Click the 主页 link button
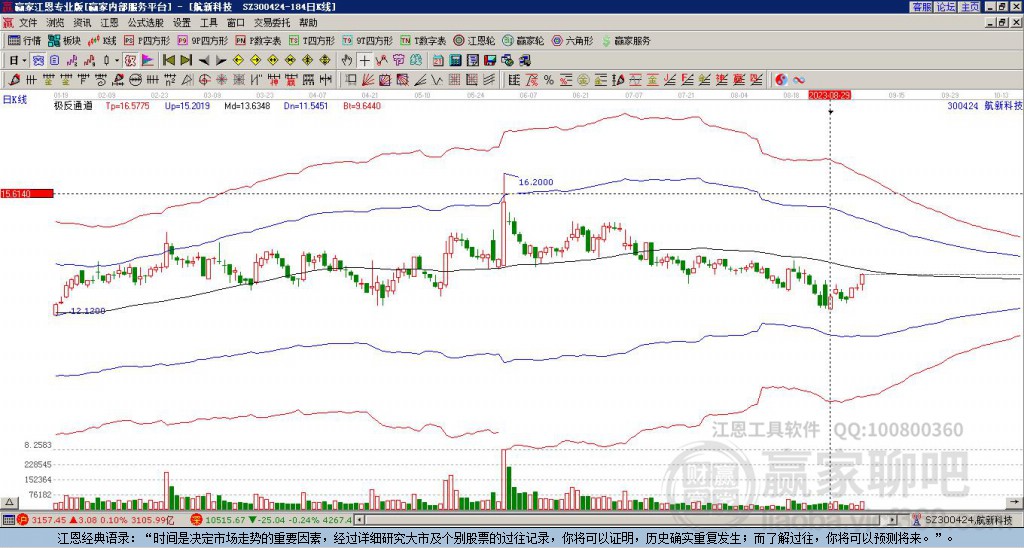This screenshot has width=1024, height=548. (970, 7)
